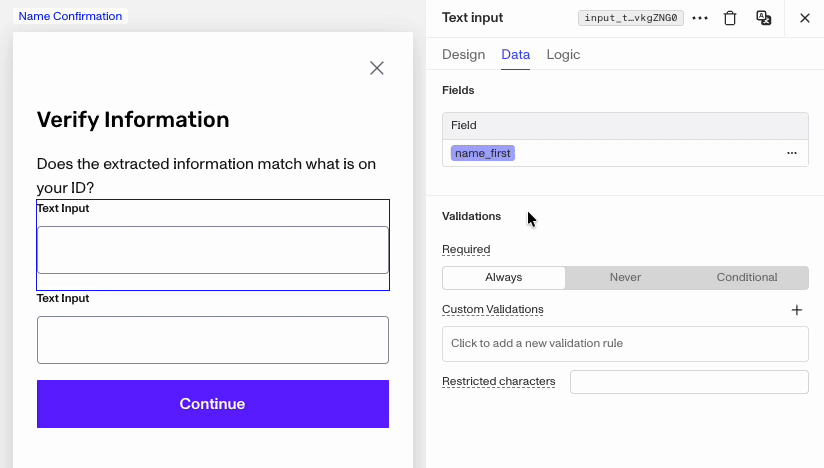Viewport: 824px width, 468px height.
Task: Open the component more options ellipsis
Action: point(700,18)
